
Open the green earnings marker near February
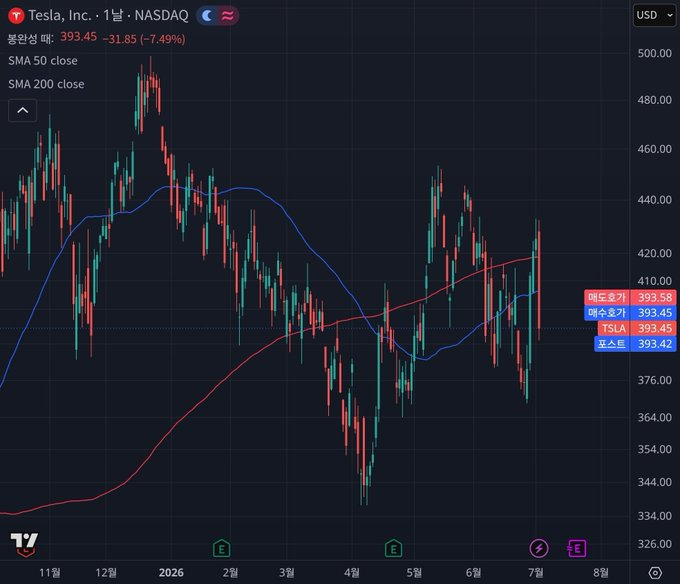click(222, 549)
